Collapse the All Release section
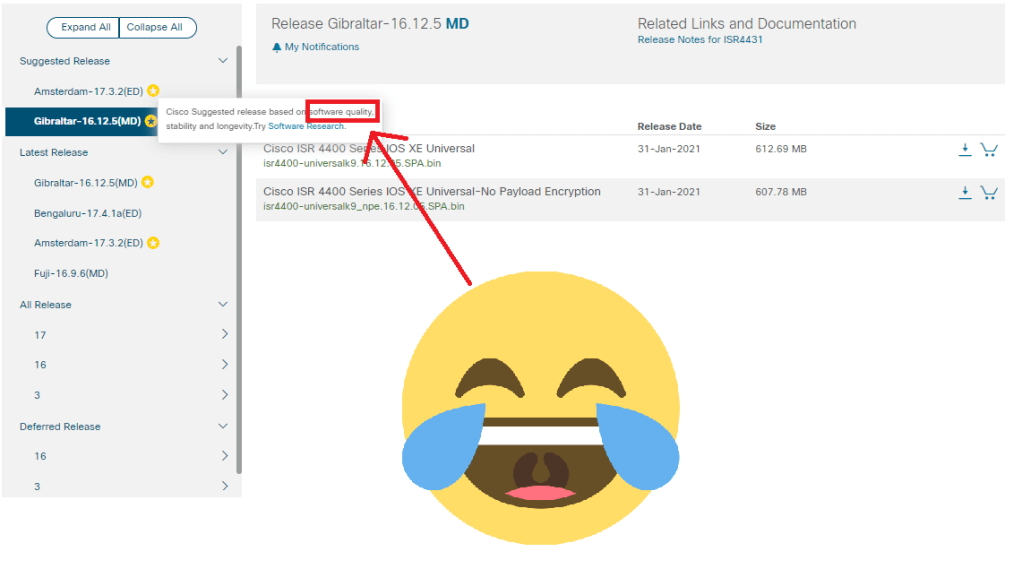The image size is (1022, 586). (223, 304)
